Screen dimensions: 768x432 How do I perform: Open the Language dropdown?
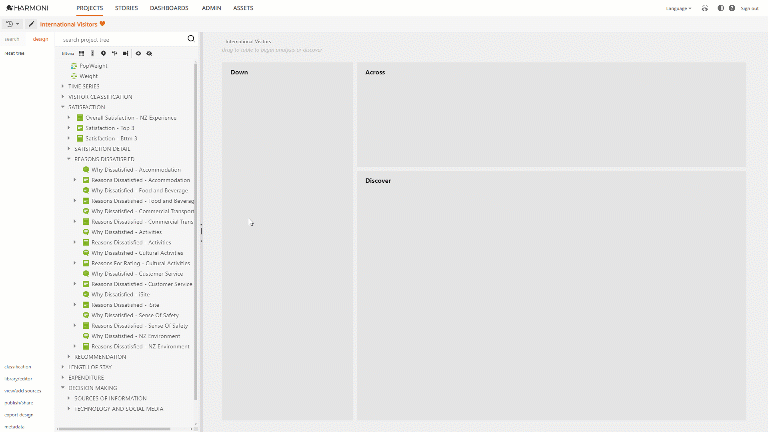coord(678,8)
